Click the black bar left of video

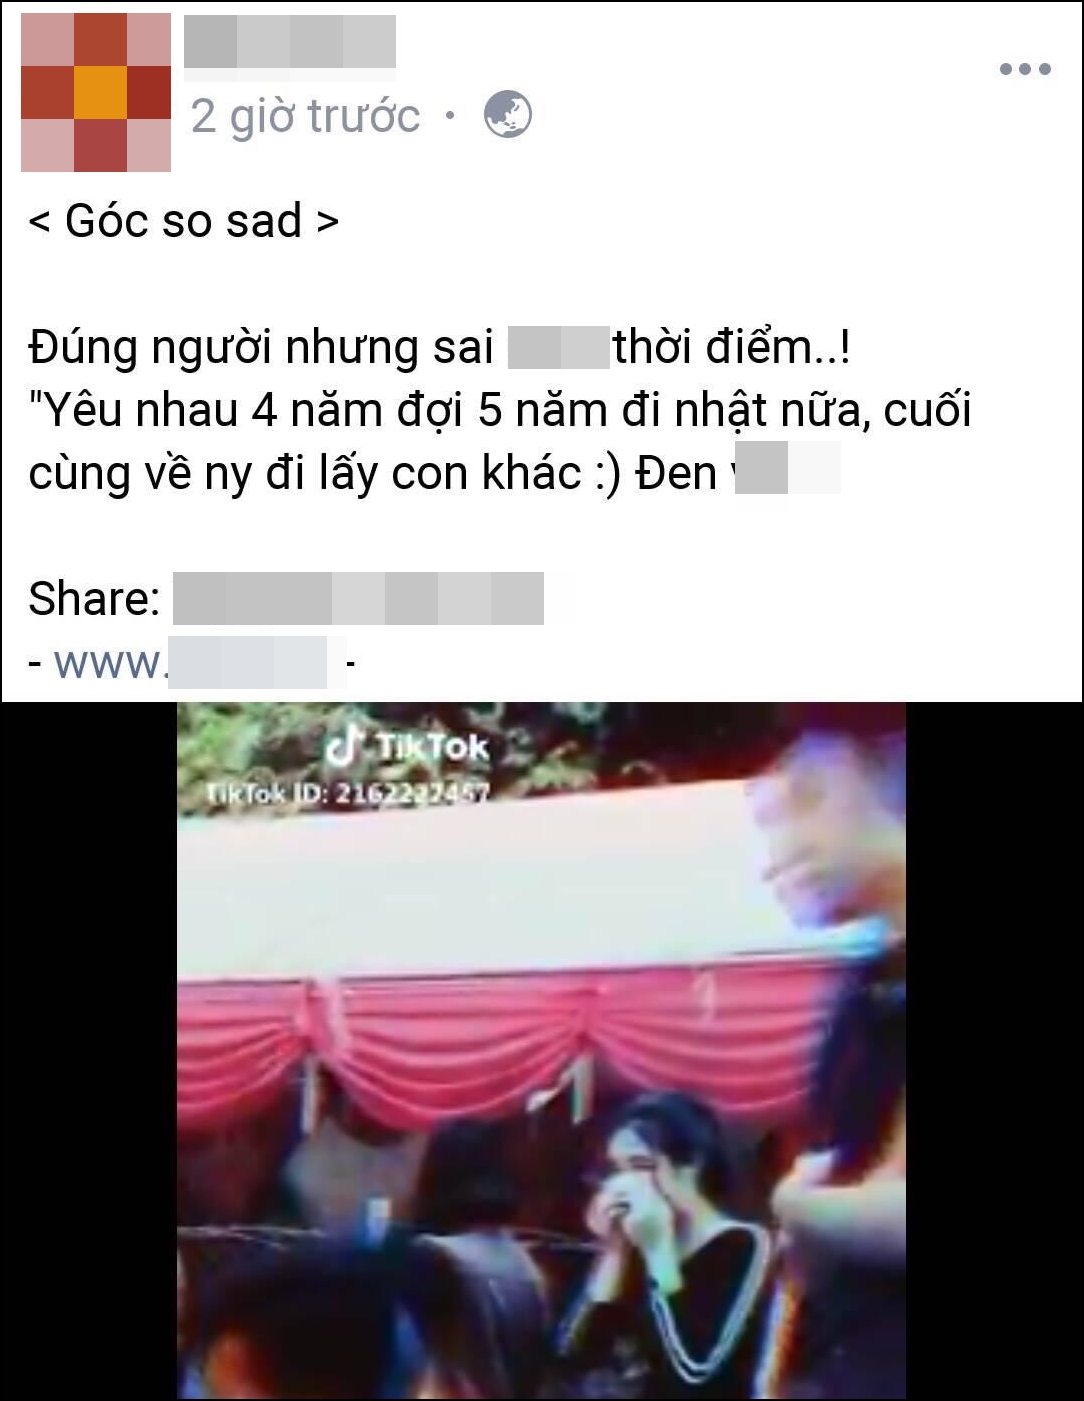pos(90,1050)
